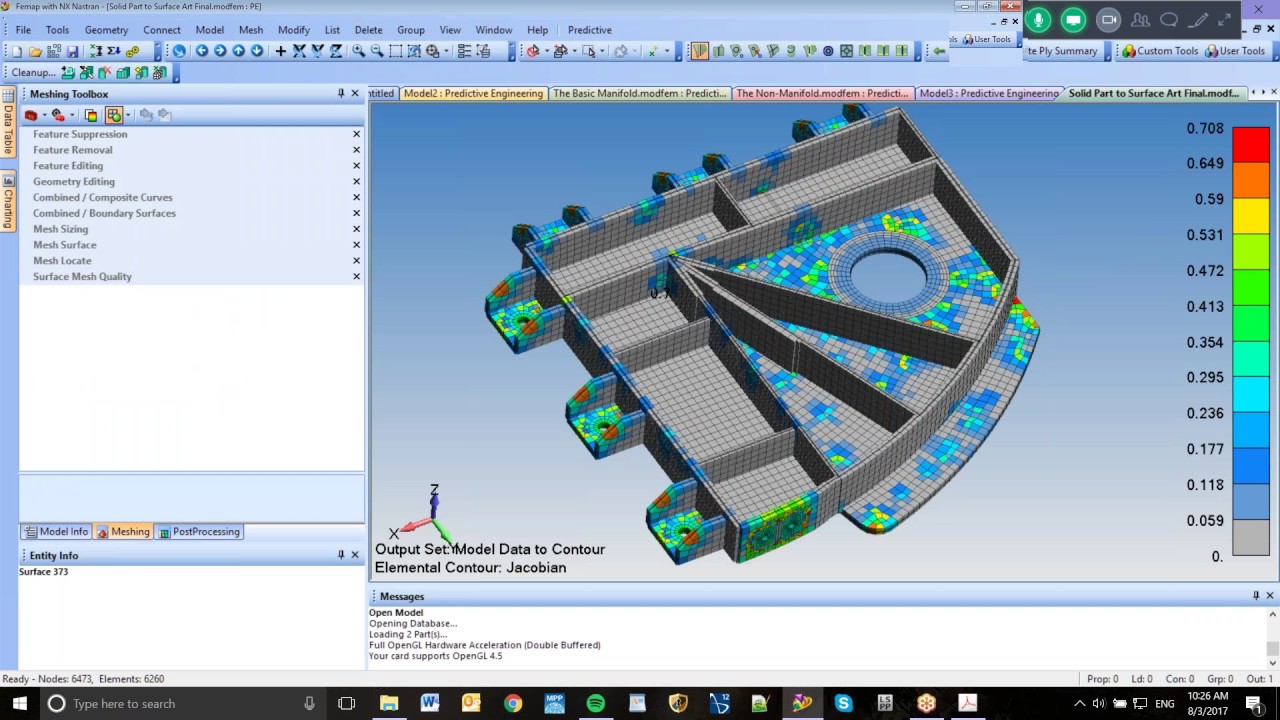Open the Geometry menu
The height and width of the screenshot is (720, 1280).
pyautogui.click(x=106, y=30)
